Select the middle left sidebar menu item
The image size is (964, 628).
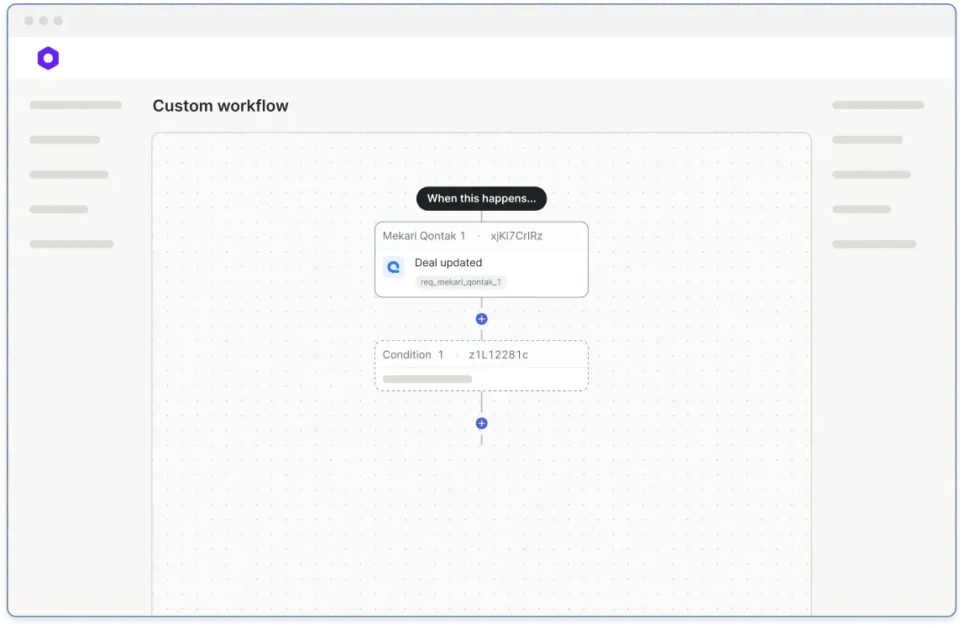[68, 174]
